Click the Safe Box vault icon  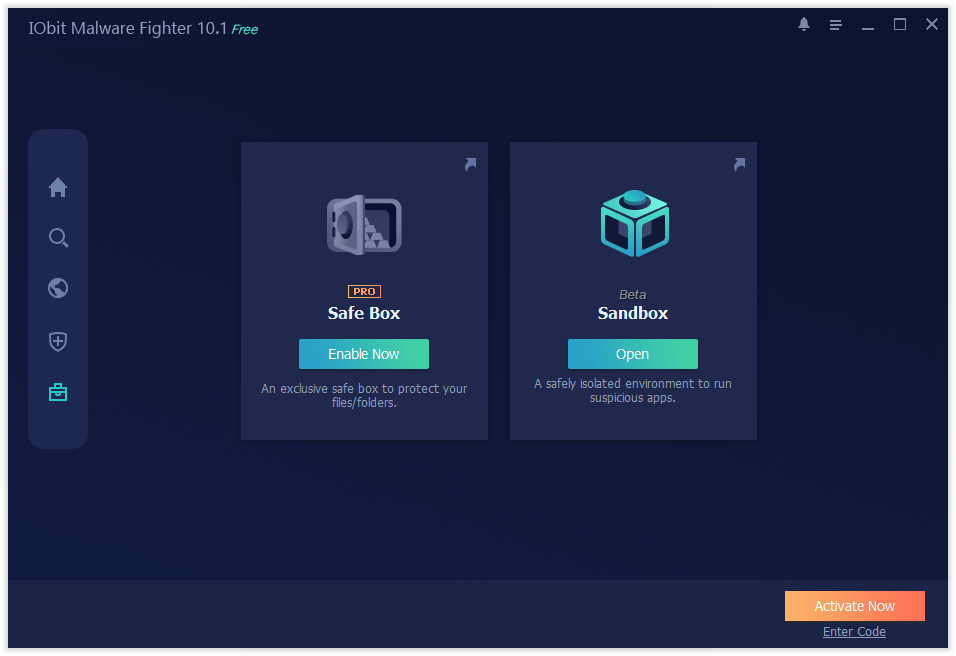click(363, 224)
